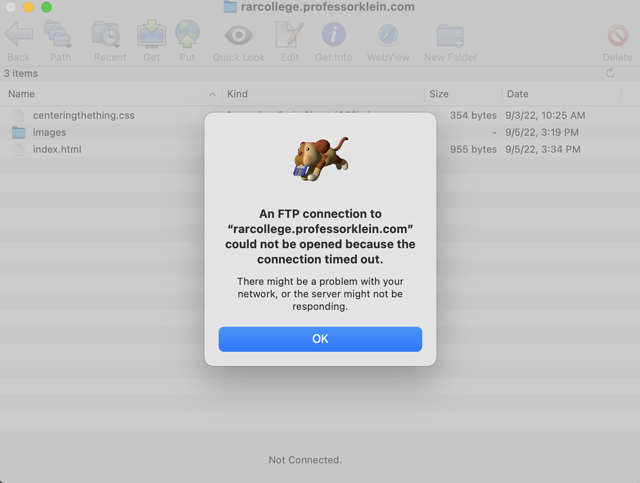The height and width of the screenshot is (483, 640).
Task: Open WebView compass icon
Action: [388, 35]
